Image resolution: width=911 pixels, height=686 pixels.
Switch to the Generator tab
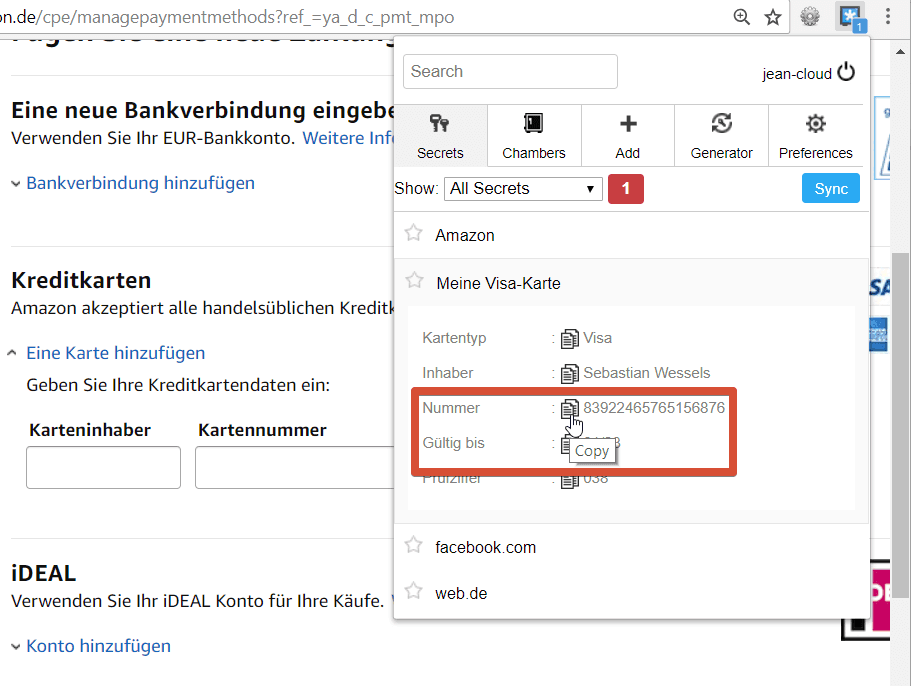pos(722,136)
